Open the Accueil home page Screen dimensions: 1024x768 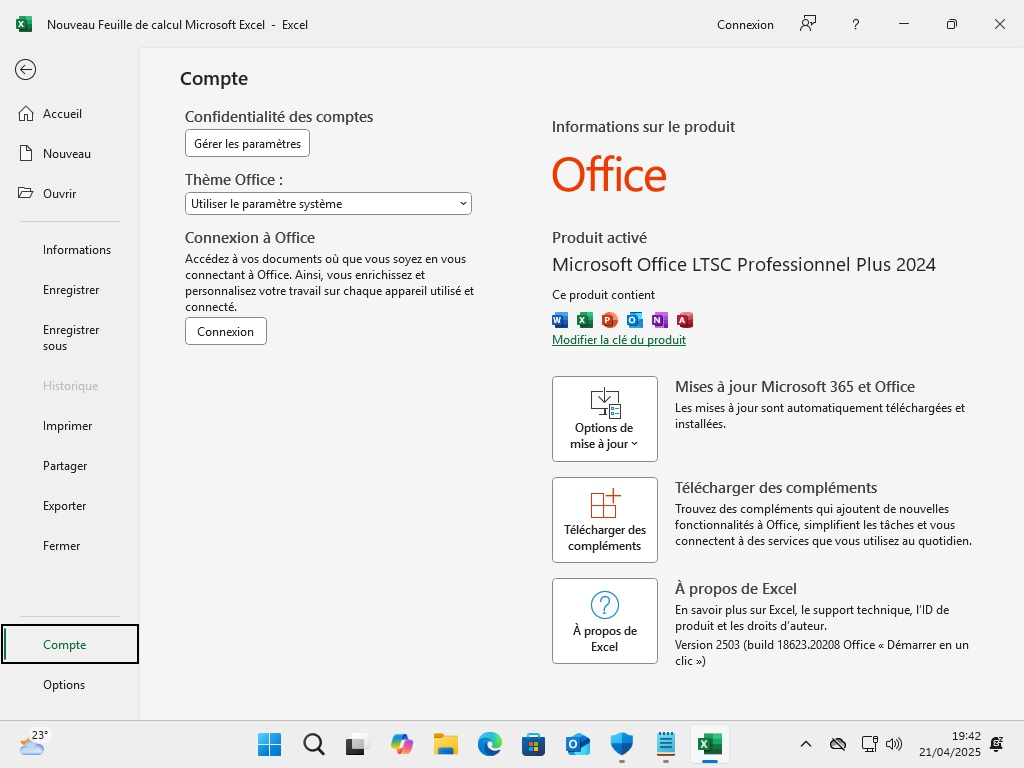[x=62, y=114]
